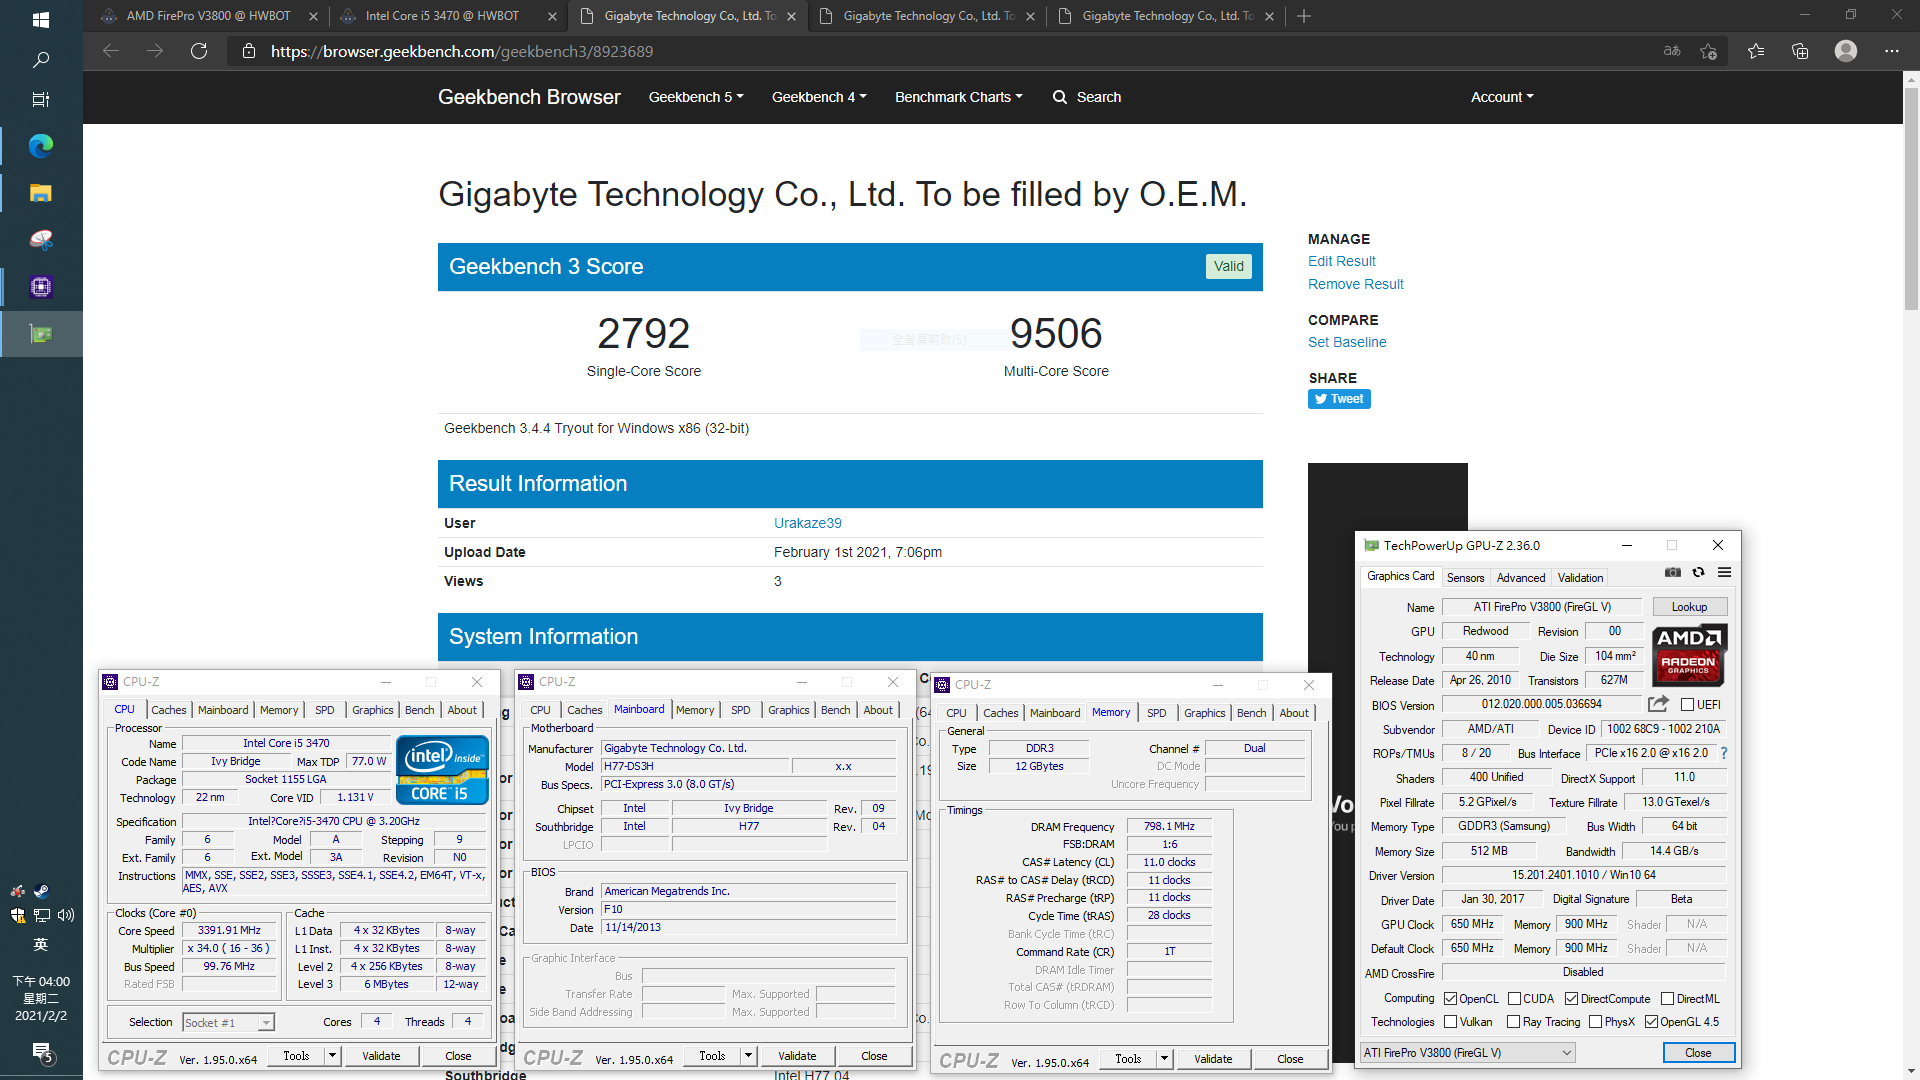
Task: Open the Steam tray icon
Action: (41, 891)
